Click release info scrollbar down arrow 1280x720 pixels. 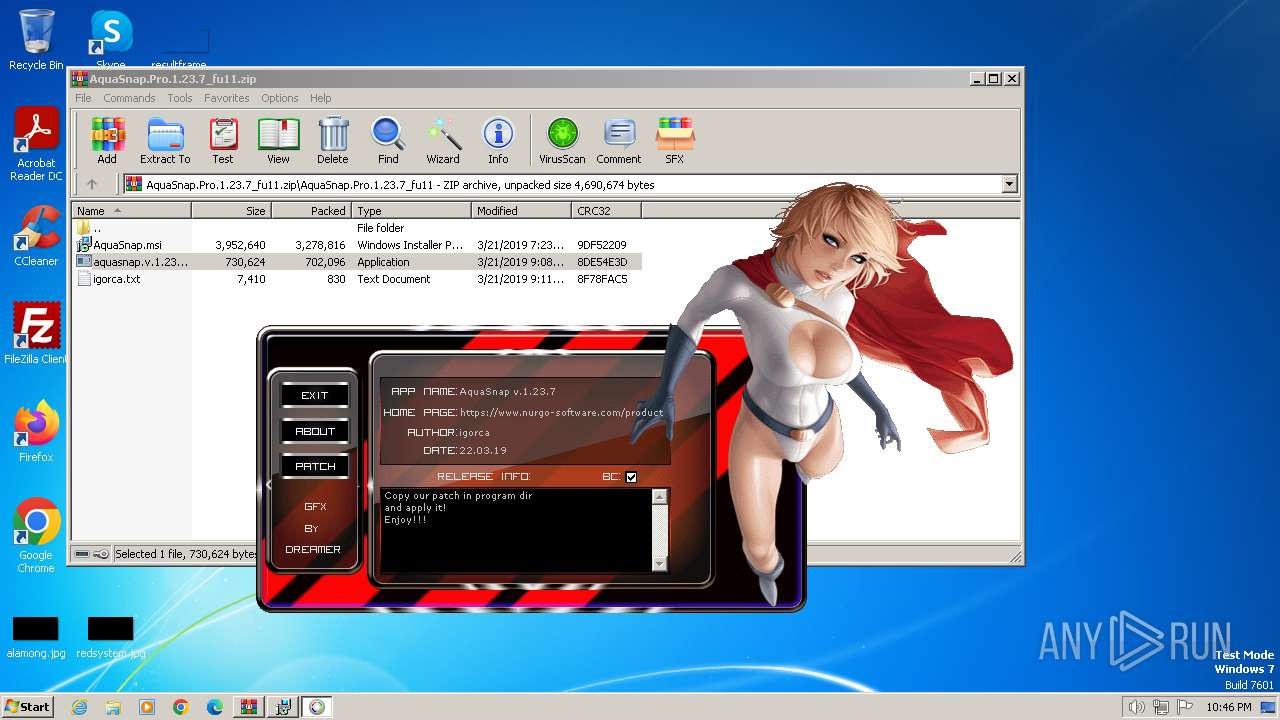(x=659, y=564)
